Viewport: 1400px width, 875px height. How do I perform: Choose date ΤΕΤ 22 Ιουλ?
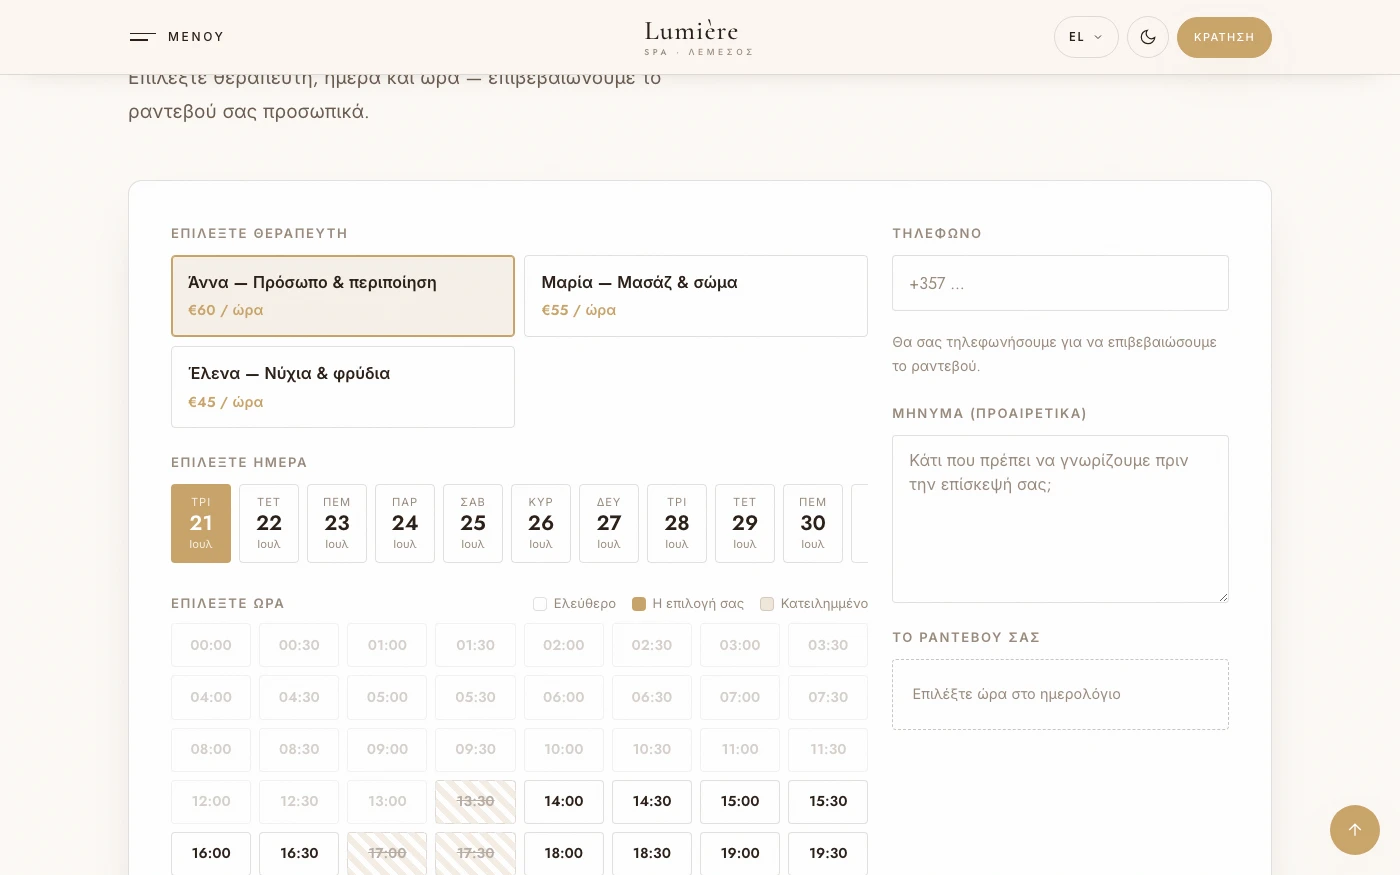269,523
